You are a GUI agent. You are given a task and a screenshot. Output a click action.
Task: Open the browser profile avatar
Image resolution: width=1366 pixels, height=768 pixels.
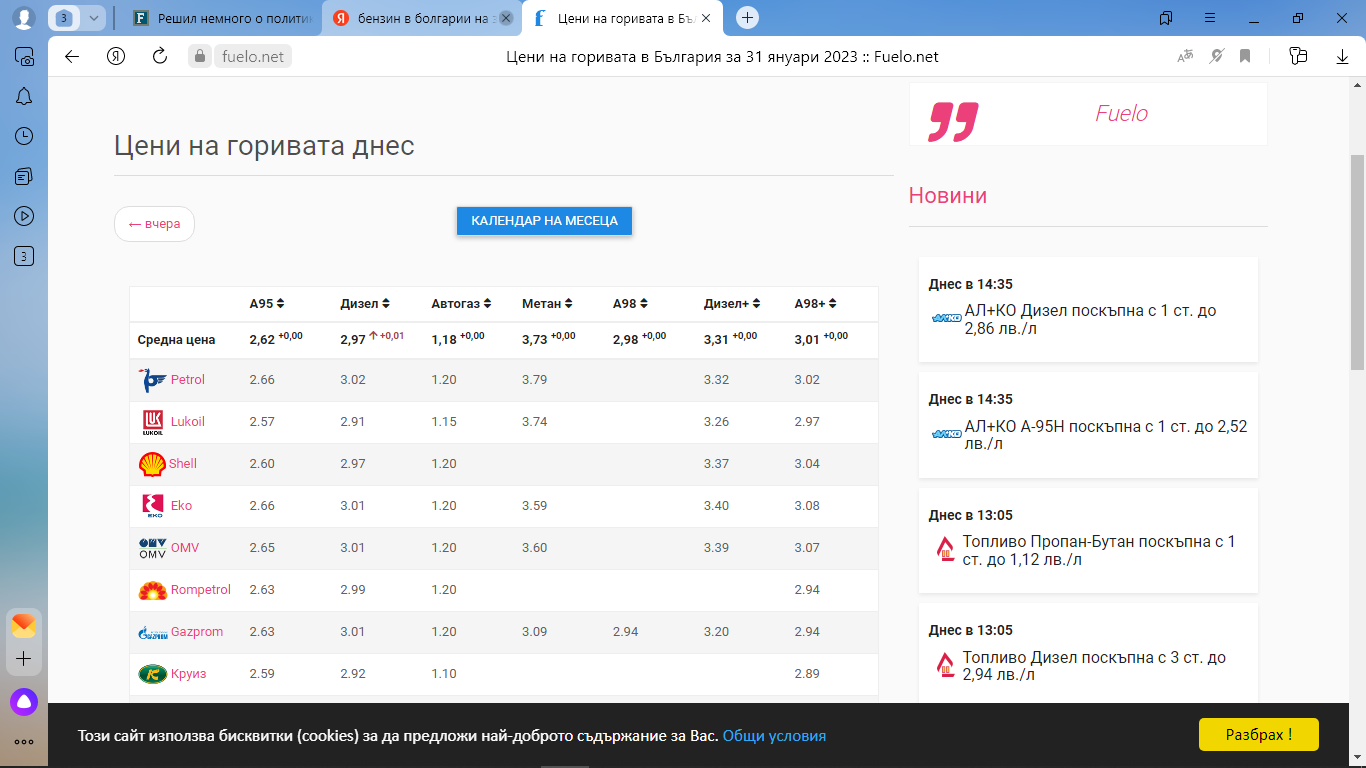pyautogui.click(x=24, y=18)
